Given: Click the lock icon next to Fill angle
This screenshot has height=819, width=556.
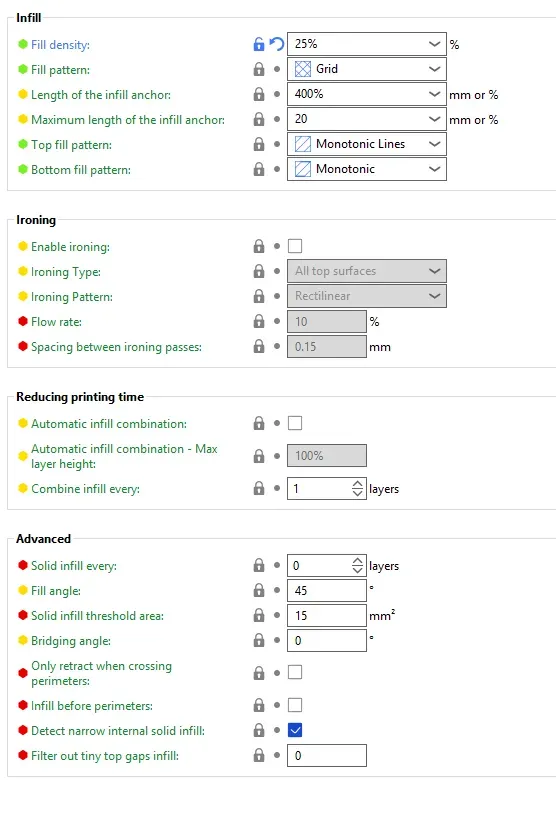Looking at the screenshot, I should coord(259,590).
